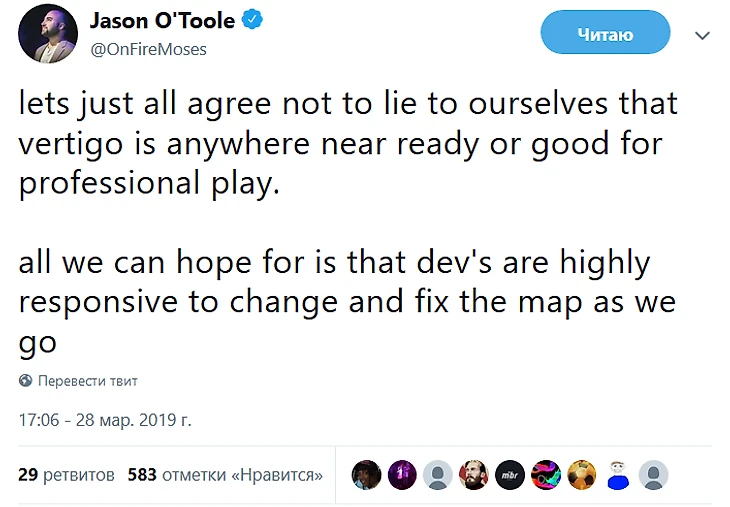The width and height of the screenshot is (730, 507).
Task: Click the globe icon beside Перевести твит
Action: point(26,380)
